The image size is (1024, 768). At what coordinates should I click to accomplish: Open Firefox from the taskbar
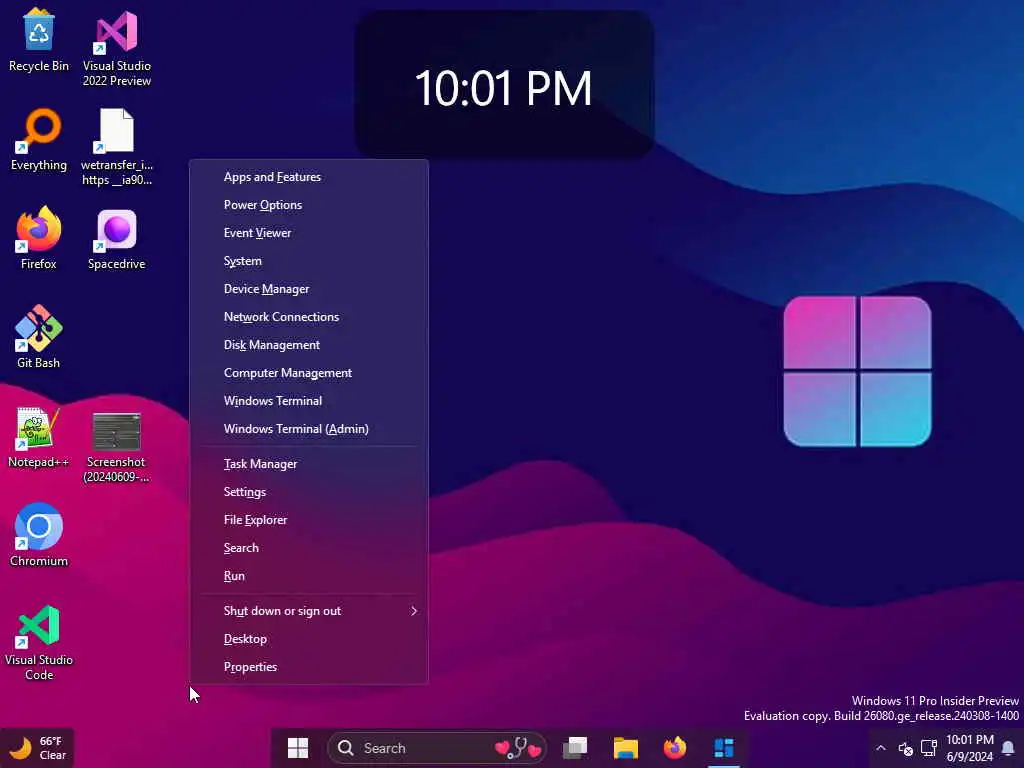coord(675,748)
